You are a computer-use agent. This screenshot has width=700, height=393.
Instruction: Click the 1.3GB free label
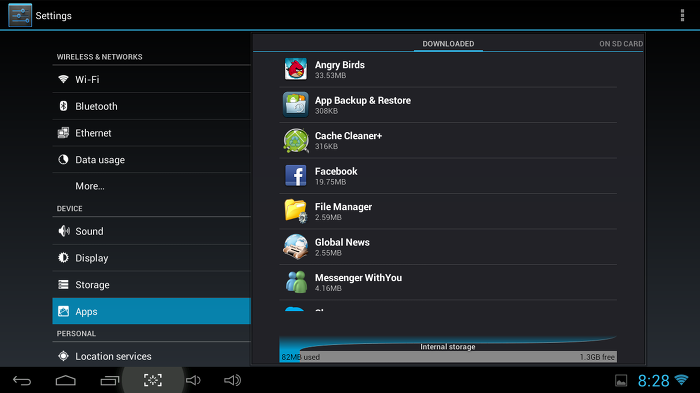click(597, 357)
